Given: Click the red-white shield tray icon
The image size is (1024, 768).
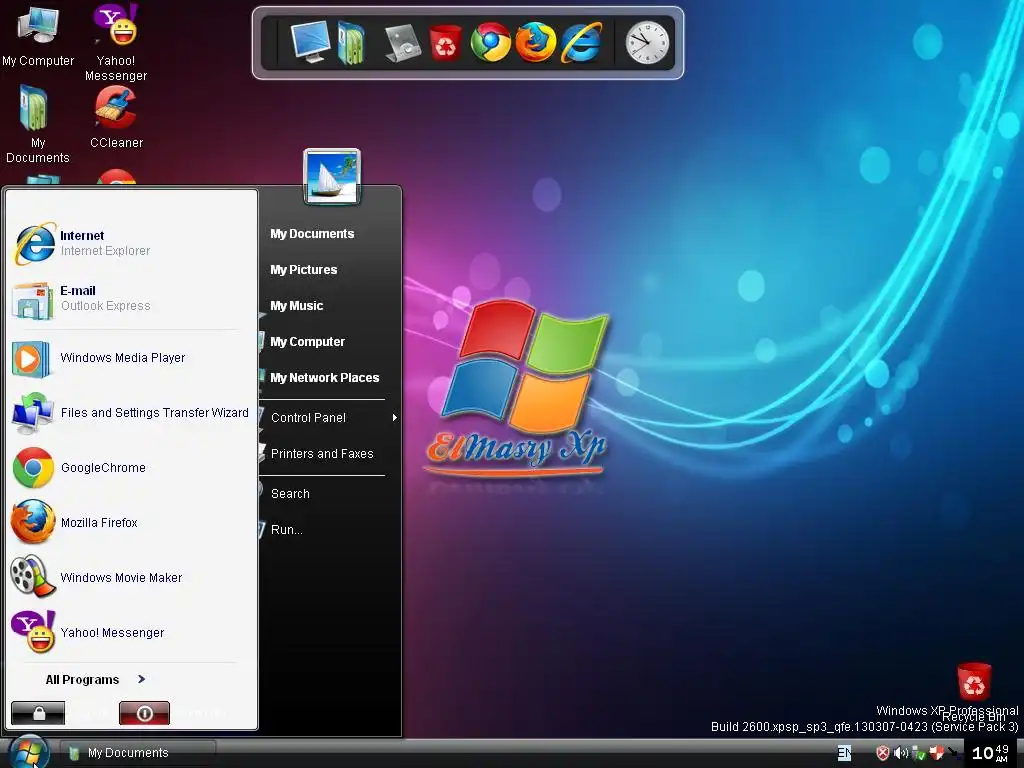Looking at the screenshot, I should [936, 754].
